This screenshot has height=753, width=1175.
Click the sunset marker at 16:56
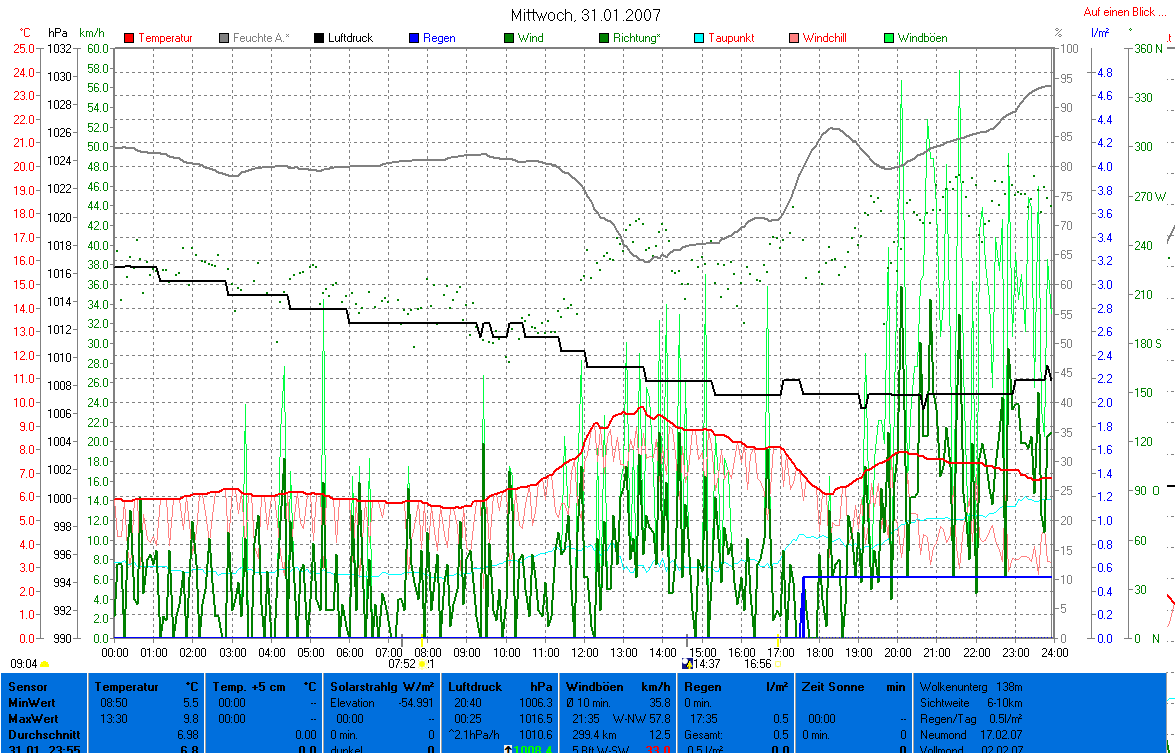point(778,663)
